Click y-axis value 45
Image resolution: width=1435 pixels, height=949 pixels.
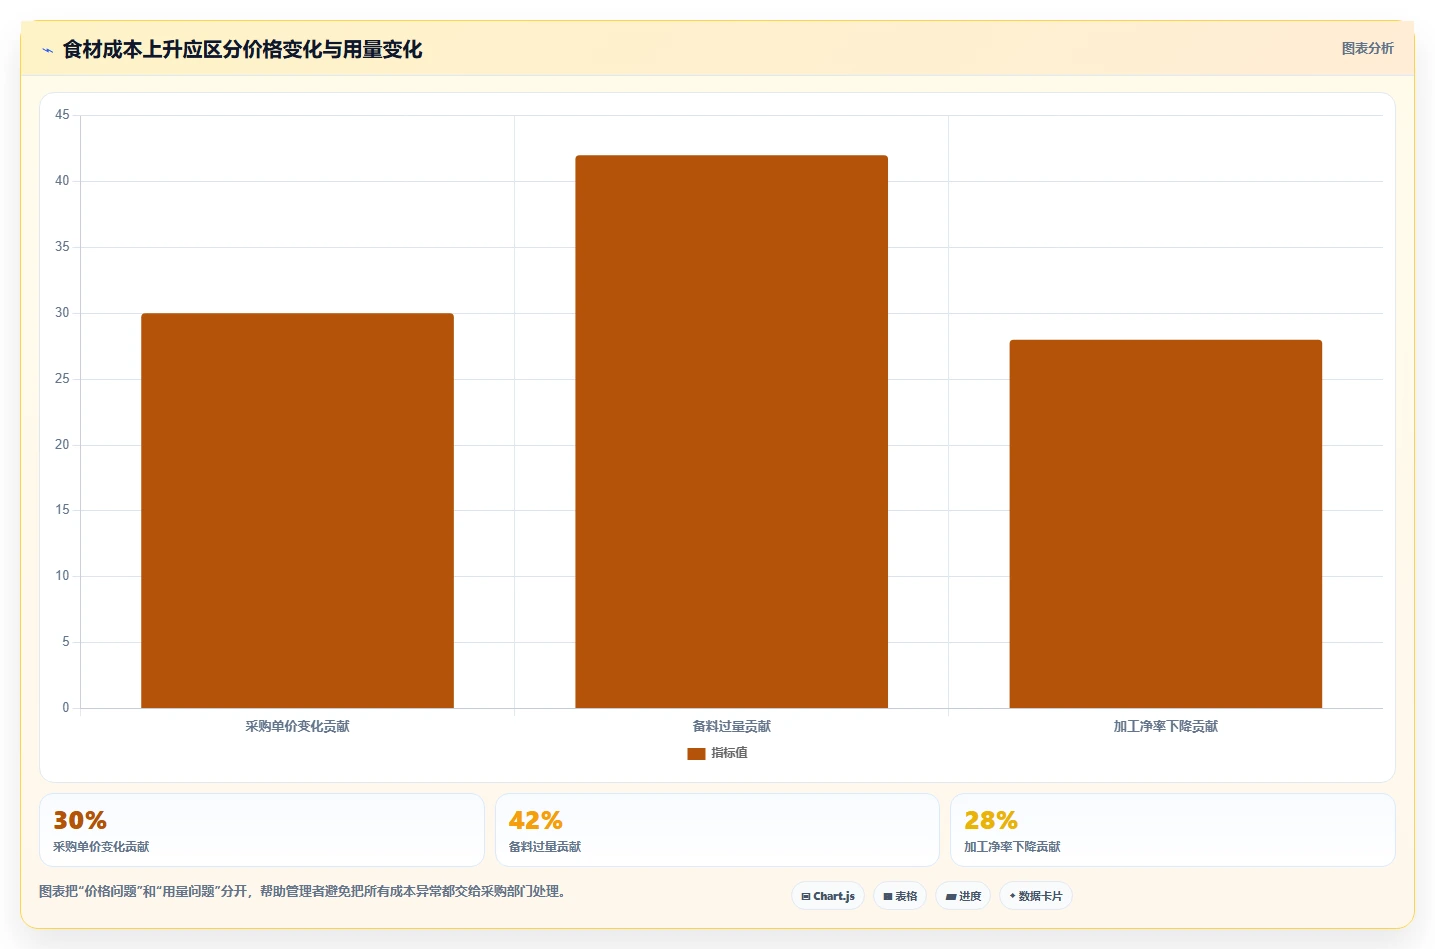coord(62,115)
